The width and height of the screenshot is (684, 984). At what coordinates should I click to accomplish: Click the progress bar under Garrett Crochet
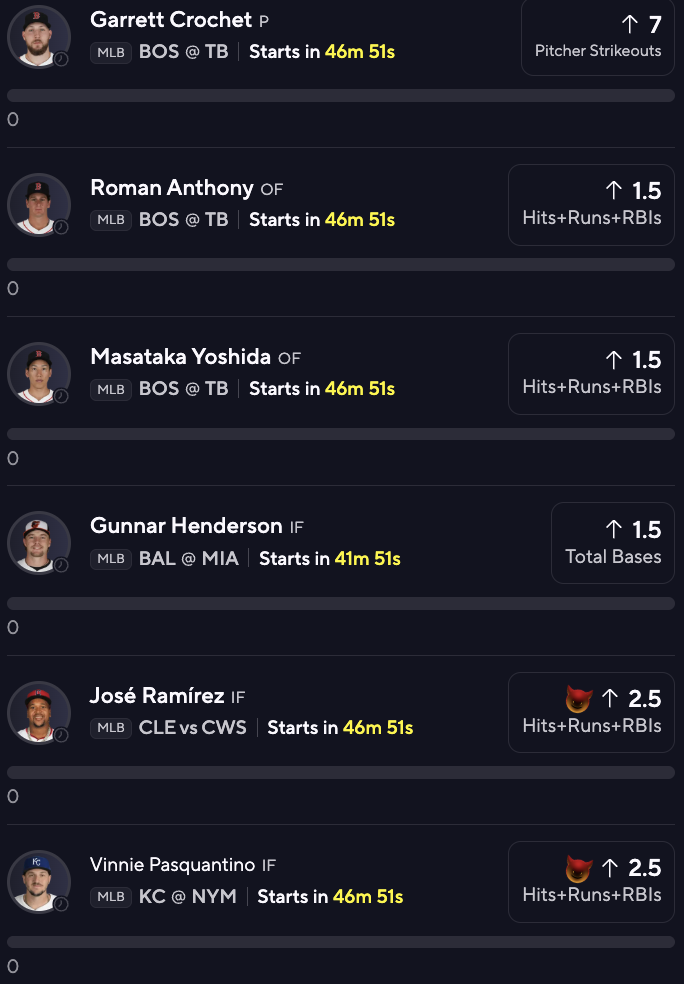341,95
